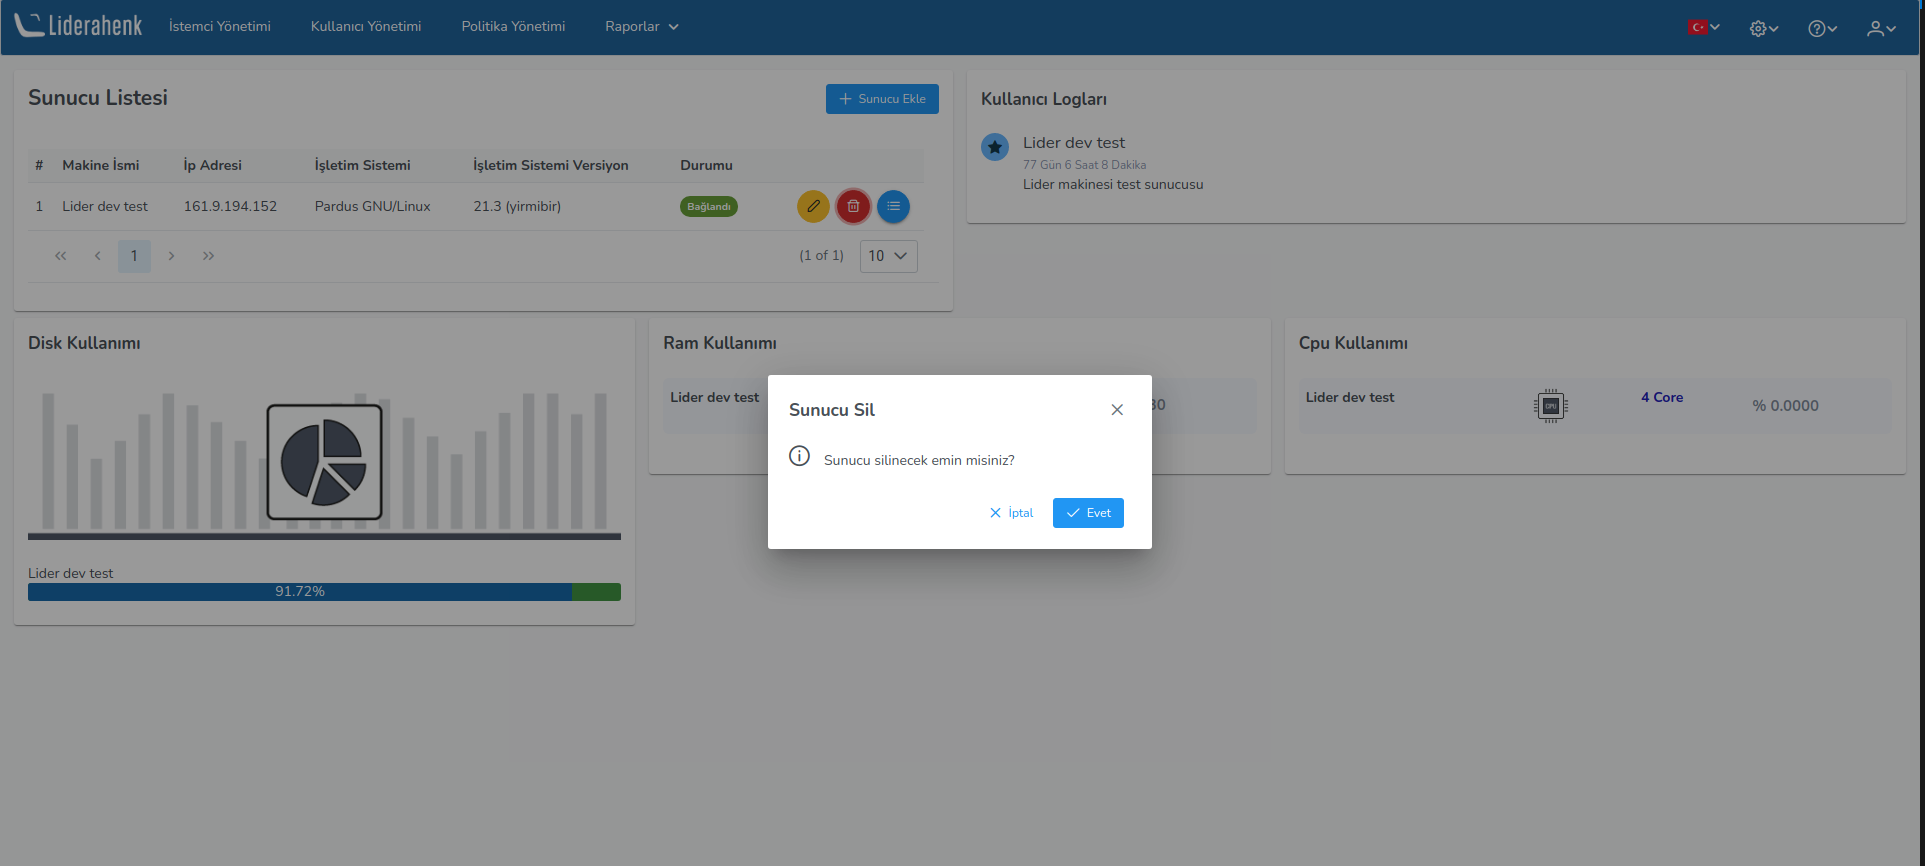Expand the Raporlar dropdown menu
This screenshot has height=866, width=1925.
click(x=642, y=26)
